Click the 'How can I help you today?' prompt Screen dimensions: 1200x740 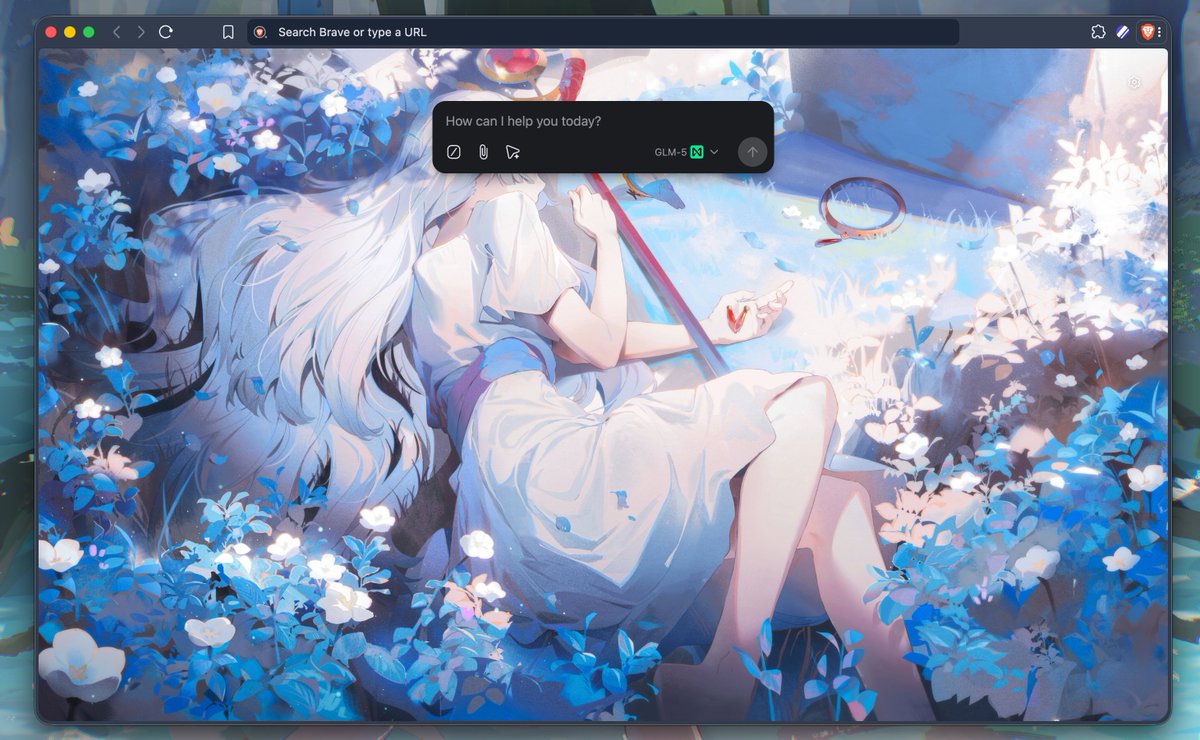pos(523,121)
